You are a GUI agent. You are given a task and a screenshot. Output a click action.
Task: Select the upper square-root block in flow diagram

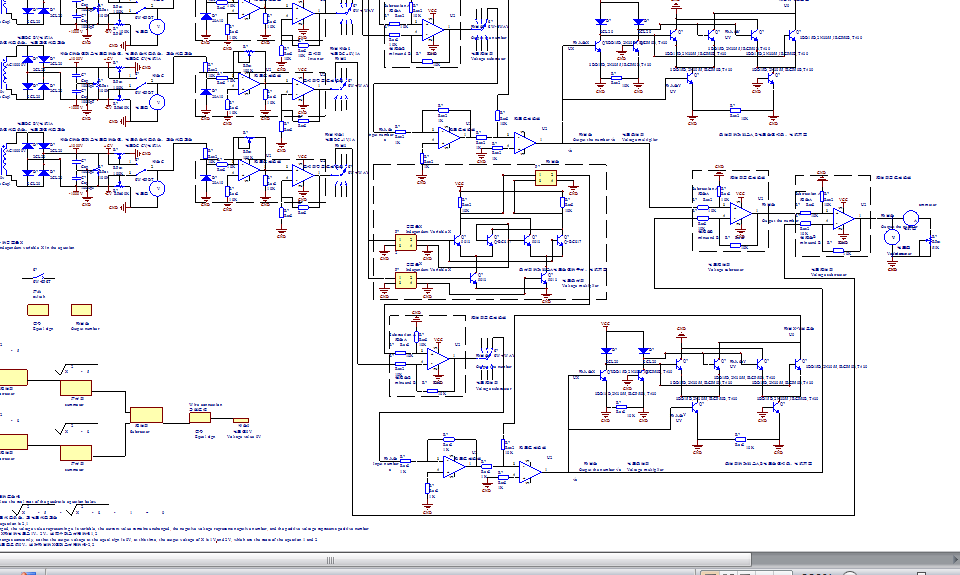tap(75, 388)
